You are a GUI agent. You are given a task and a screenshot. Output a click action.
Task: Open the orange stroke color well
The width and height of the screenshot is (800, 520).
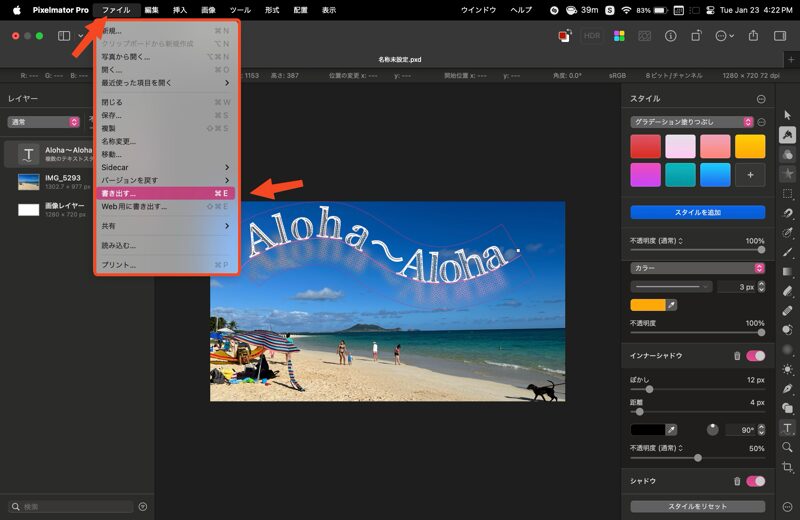tap(648, 305)
